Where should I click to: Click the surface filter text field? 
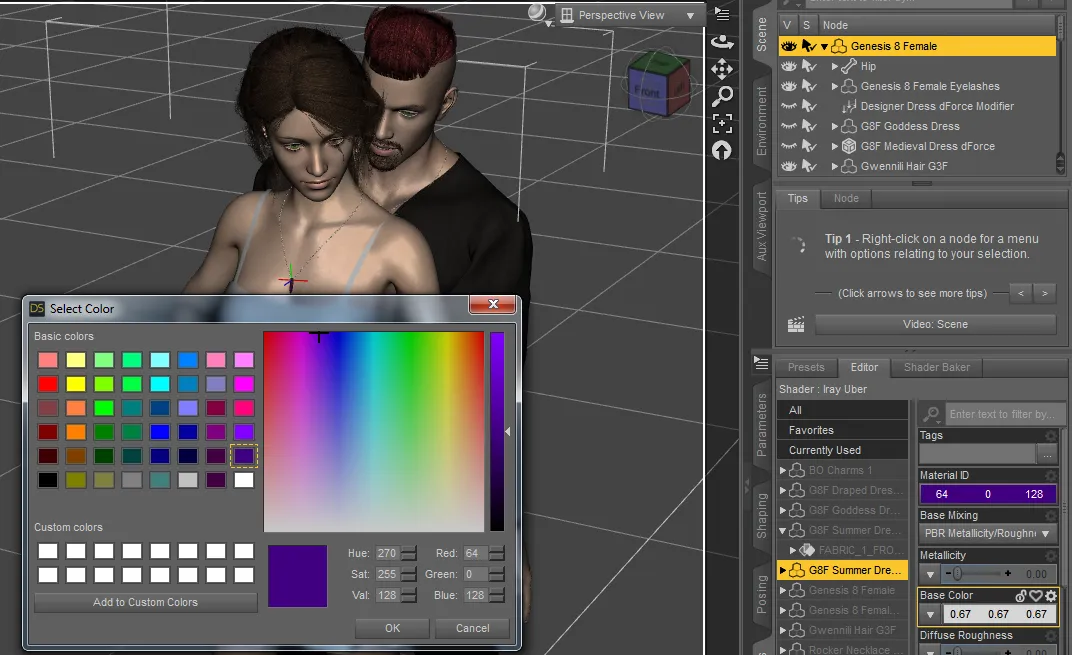coord(1001,414)
